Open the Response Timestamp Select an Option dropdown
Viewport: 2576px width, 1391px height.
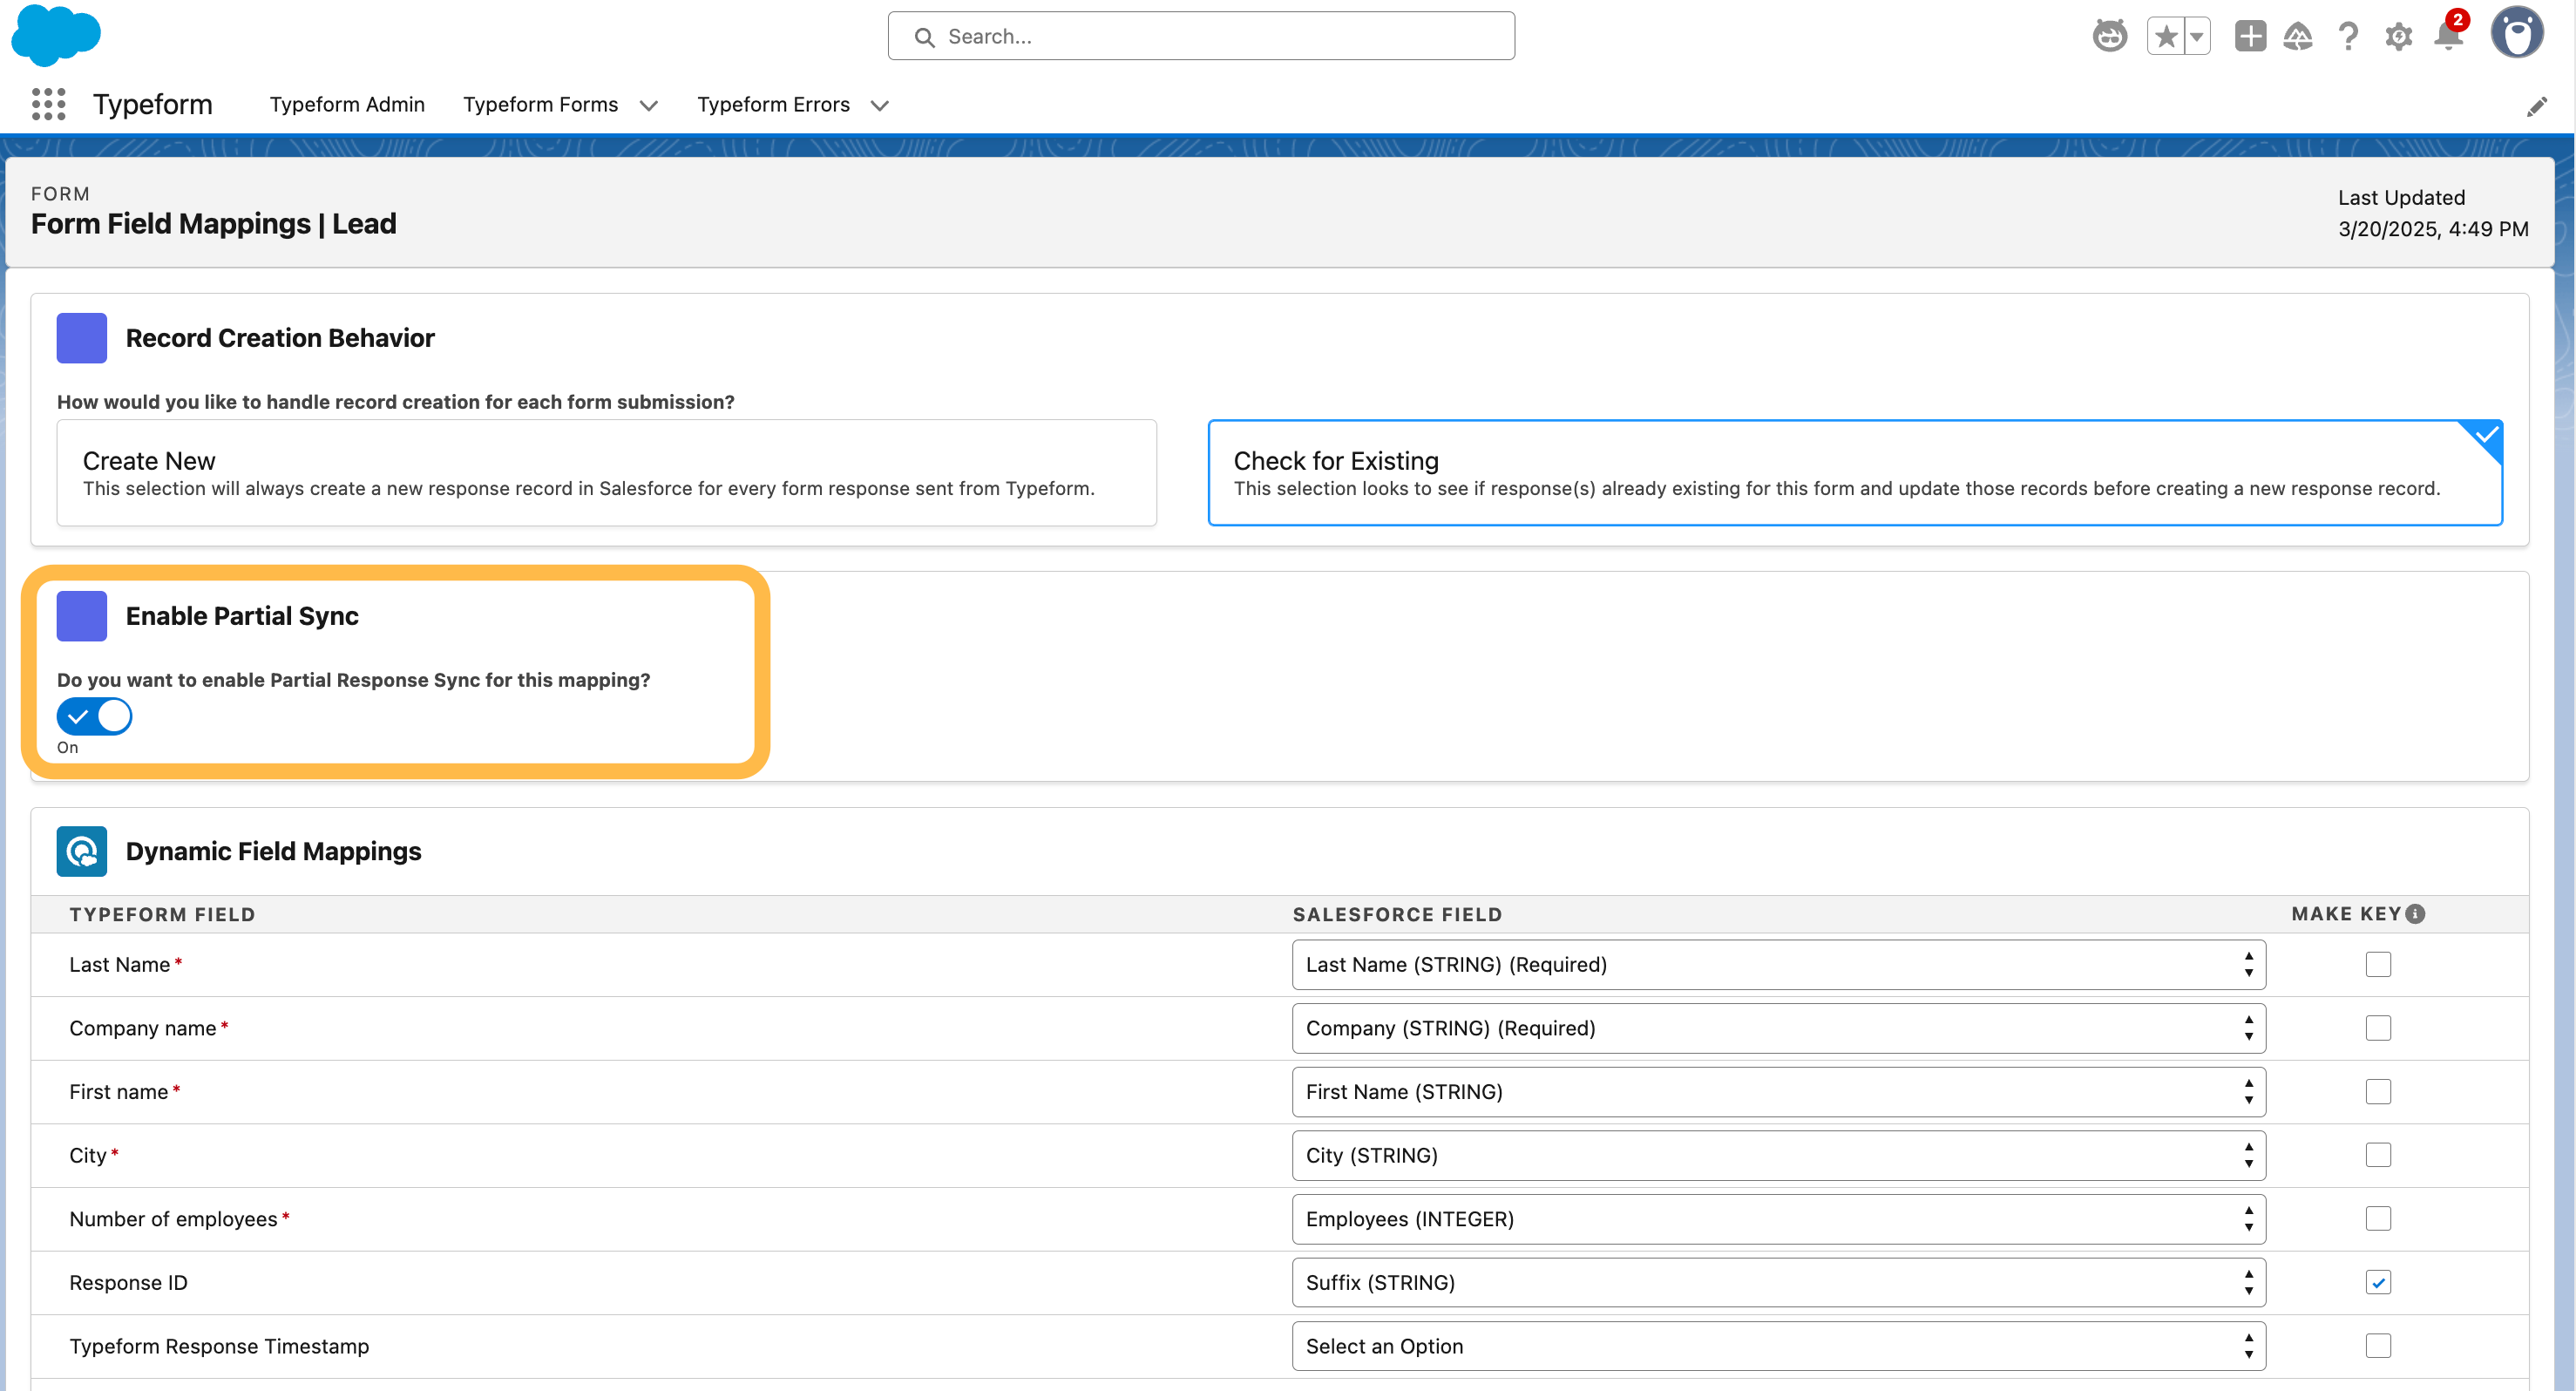click(1778, 1346)
